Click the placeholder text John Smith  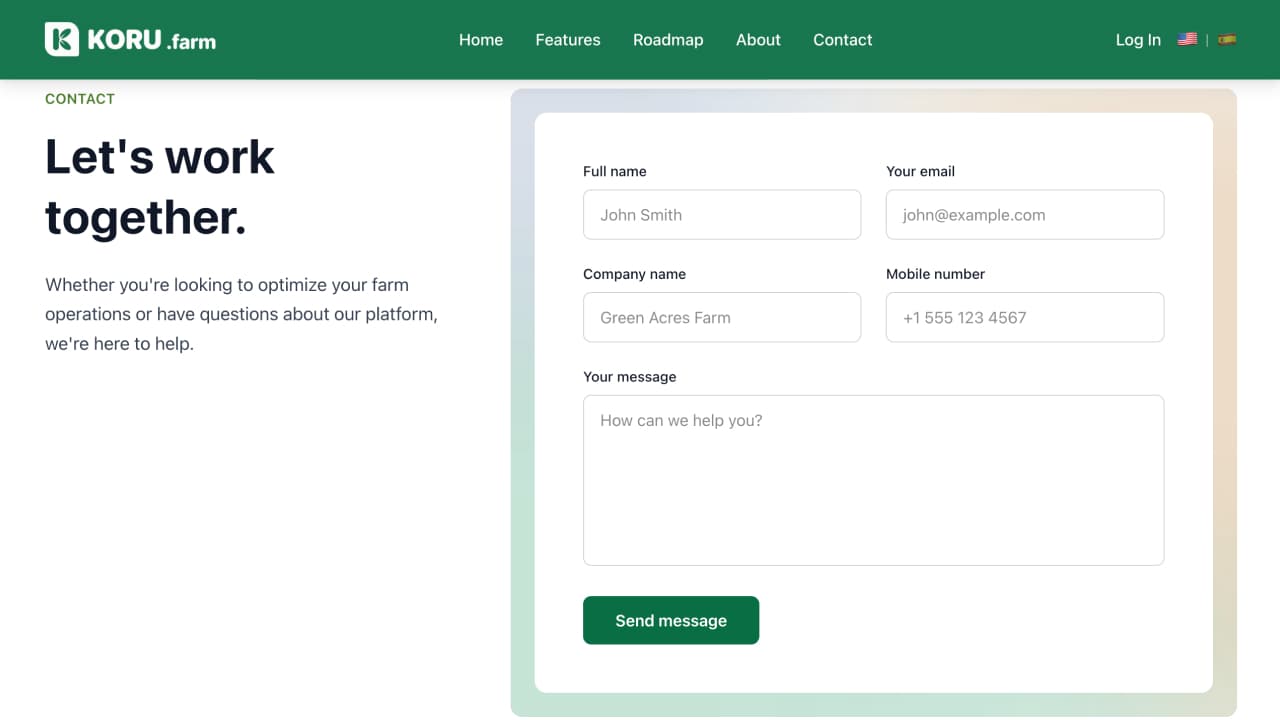(640, 214)
